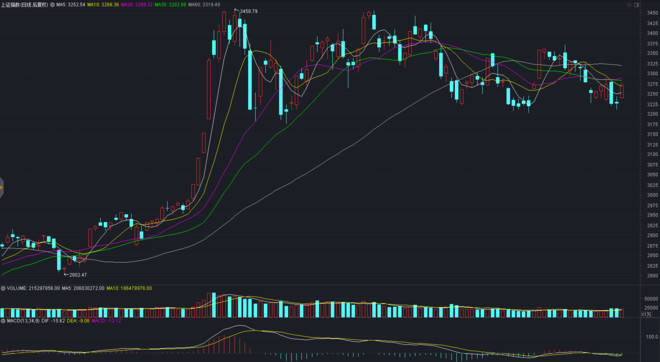The image size is (660, 362).
Task: Select the green MA30 legend label
Action: (170, 5)
